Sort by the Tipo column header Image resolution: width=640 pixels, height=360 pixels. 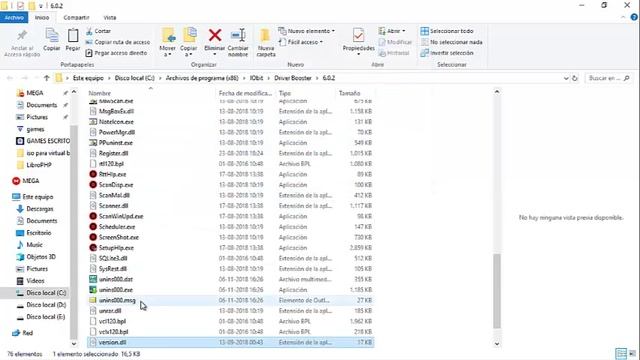[x=284, y=93]
